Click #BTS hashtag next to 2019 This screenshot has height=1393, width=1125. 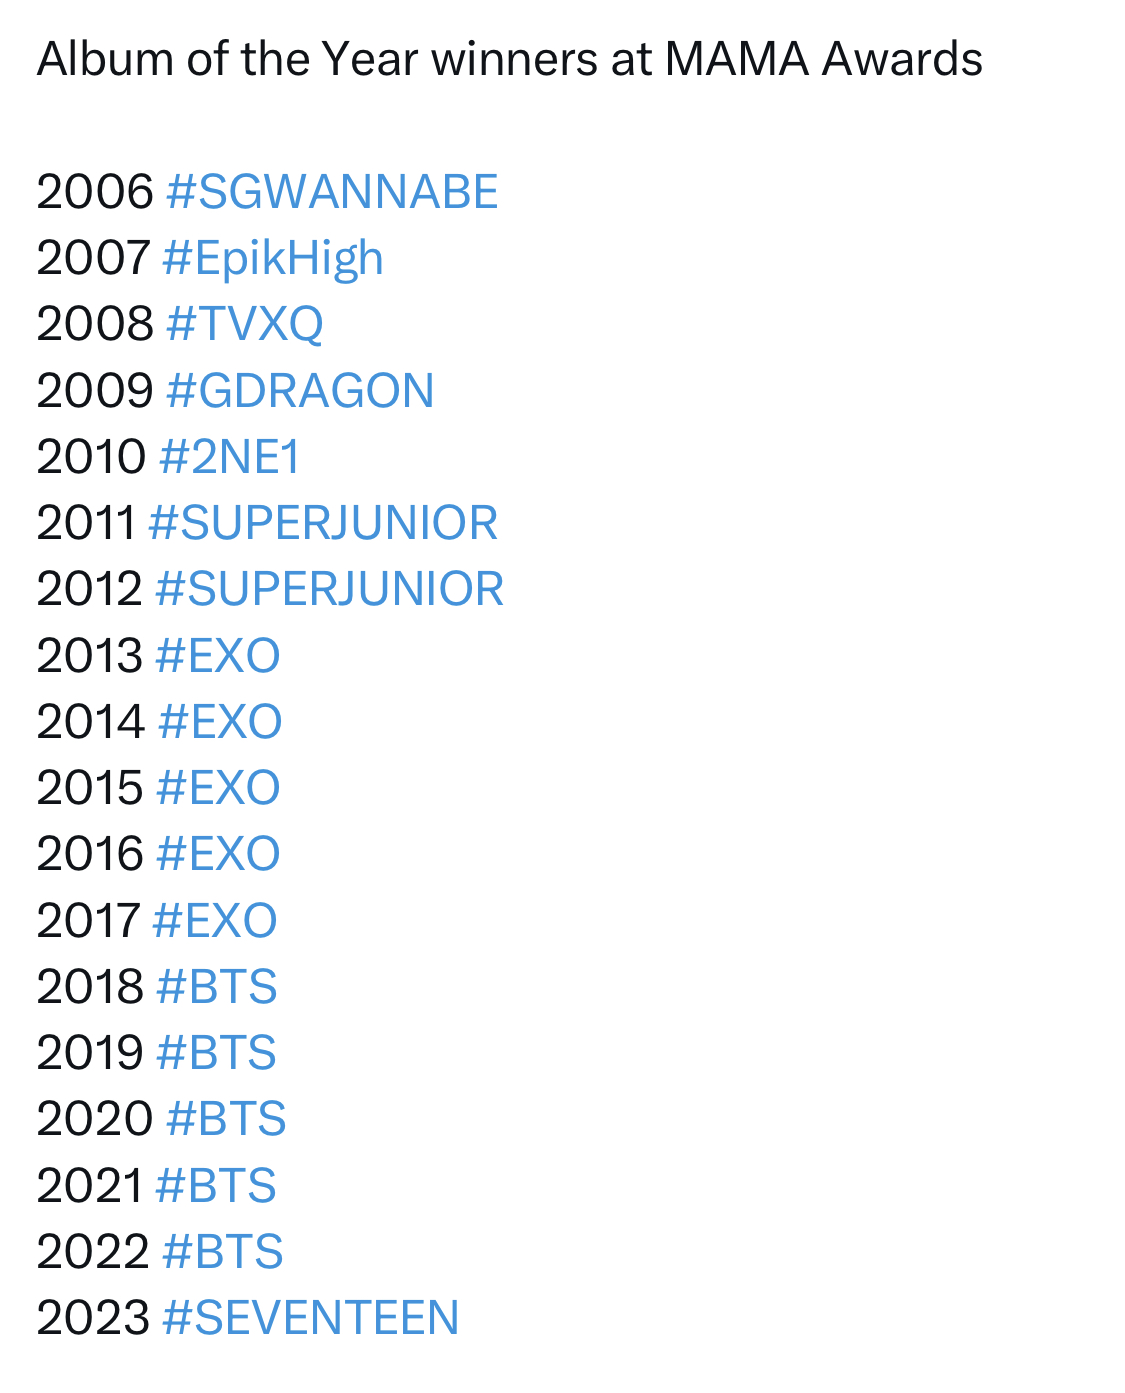click(217, 1052)
